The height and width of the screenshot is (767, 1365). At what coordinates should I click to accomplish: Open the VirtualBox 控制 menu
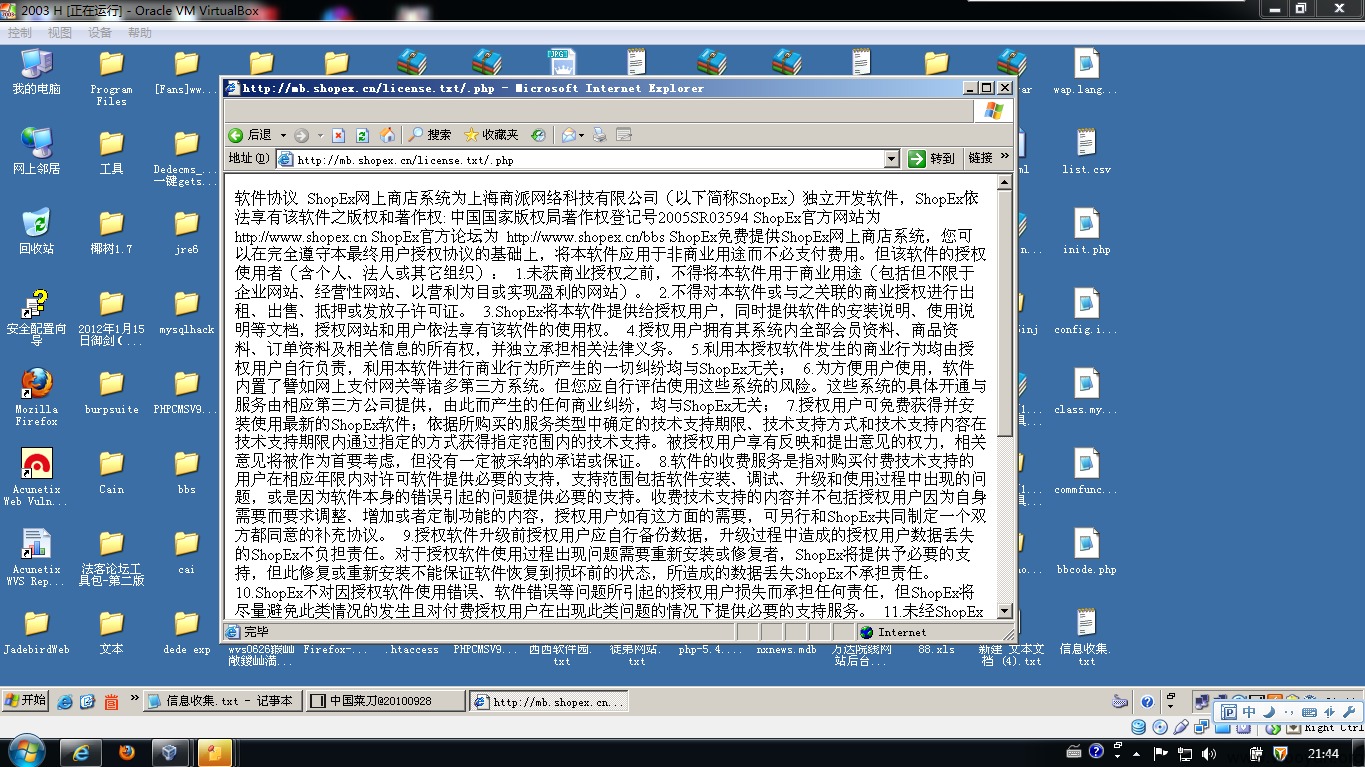[20, 33]
